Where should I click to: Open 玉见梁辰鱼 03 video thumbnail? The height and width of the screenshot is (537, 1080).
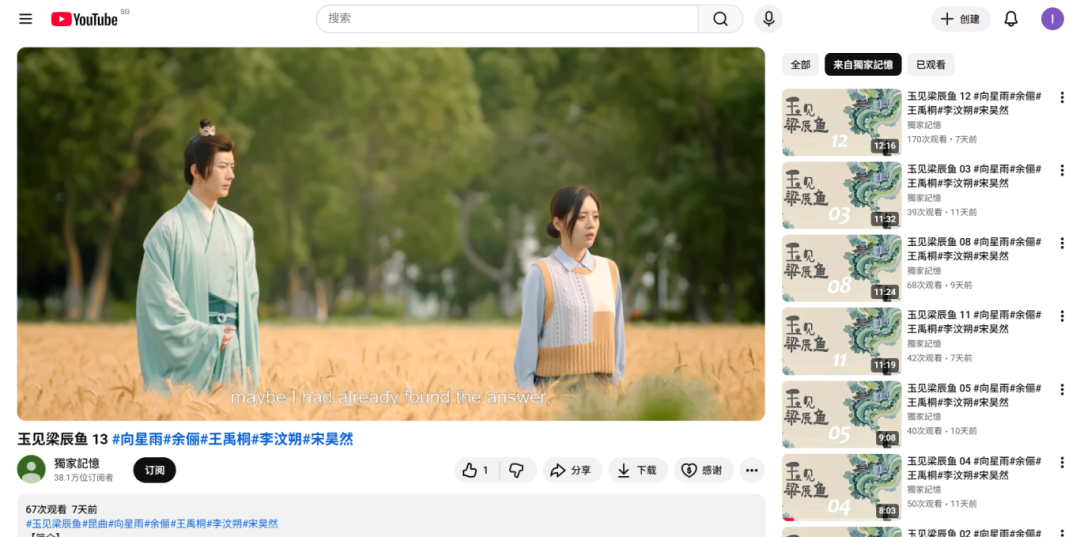[x=841, y=195]
